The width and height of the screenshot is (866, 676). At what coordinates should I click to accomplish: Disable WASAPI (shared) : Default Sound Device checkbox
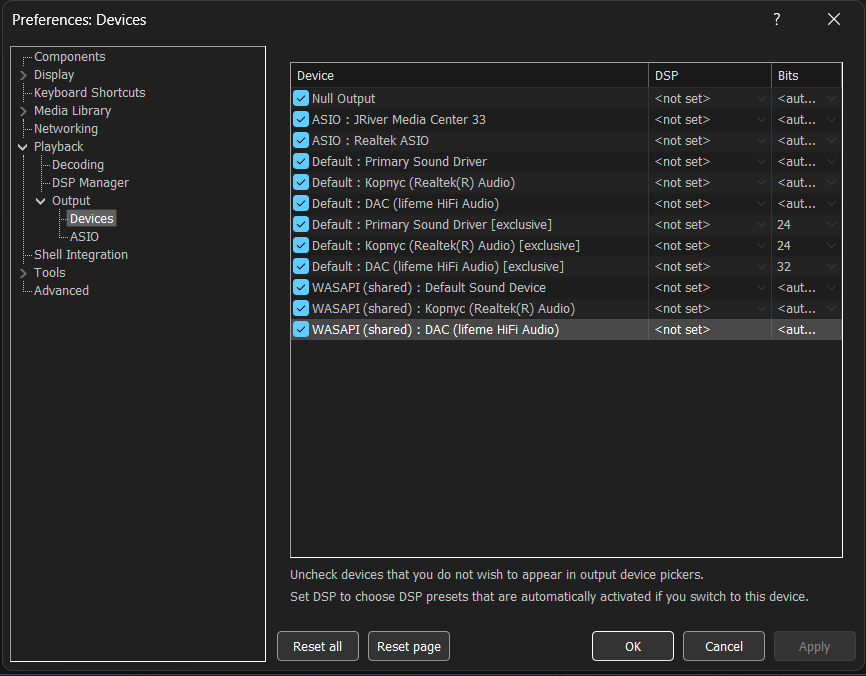pyautogui.click(x=301, y=288)
